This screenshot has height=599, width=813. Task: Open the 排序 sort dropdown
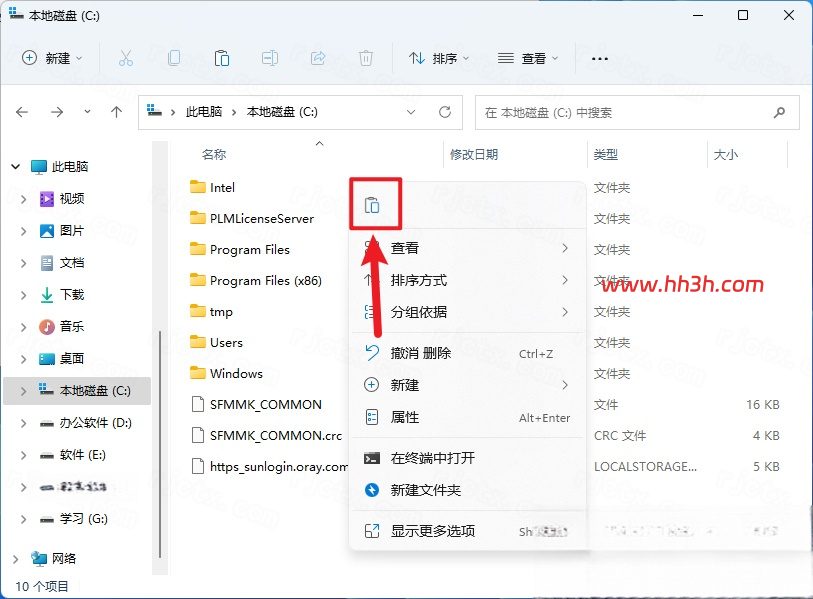click(439, 58)
